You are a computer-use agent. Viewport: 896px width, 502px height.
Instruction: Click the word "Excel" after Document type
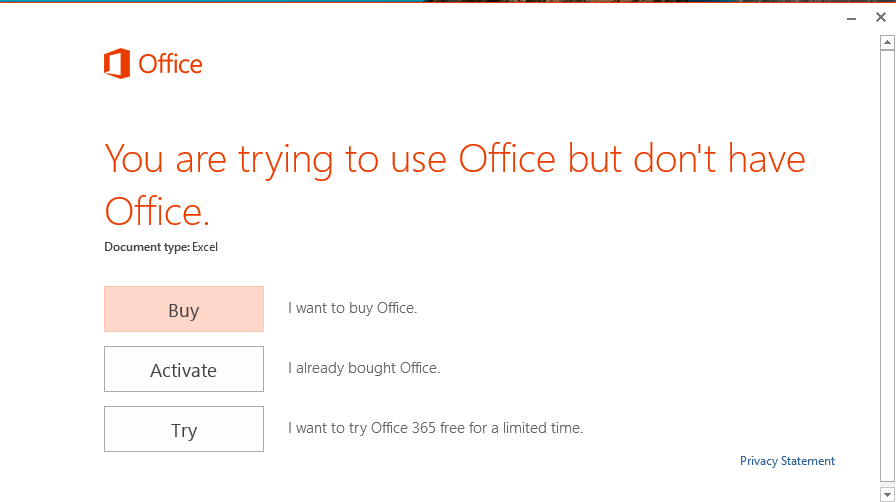coord(205,247)
